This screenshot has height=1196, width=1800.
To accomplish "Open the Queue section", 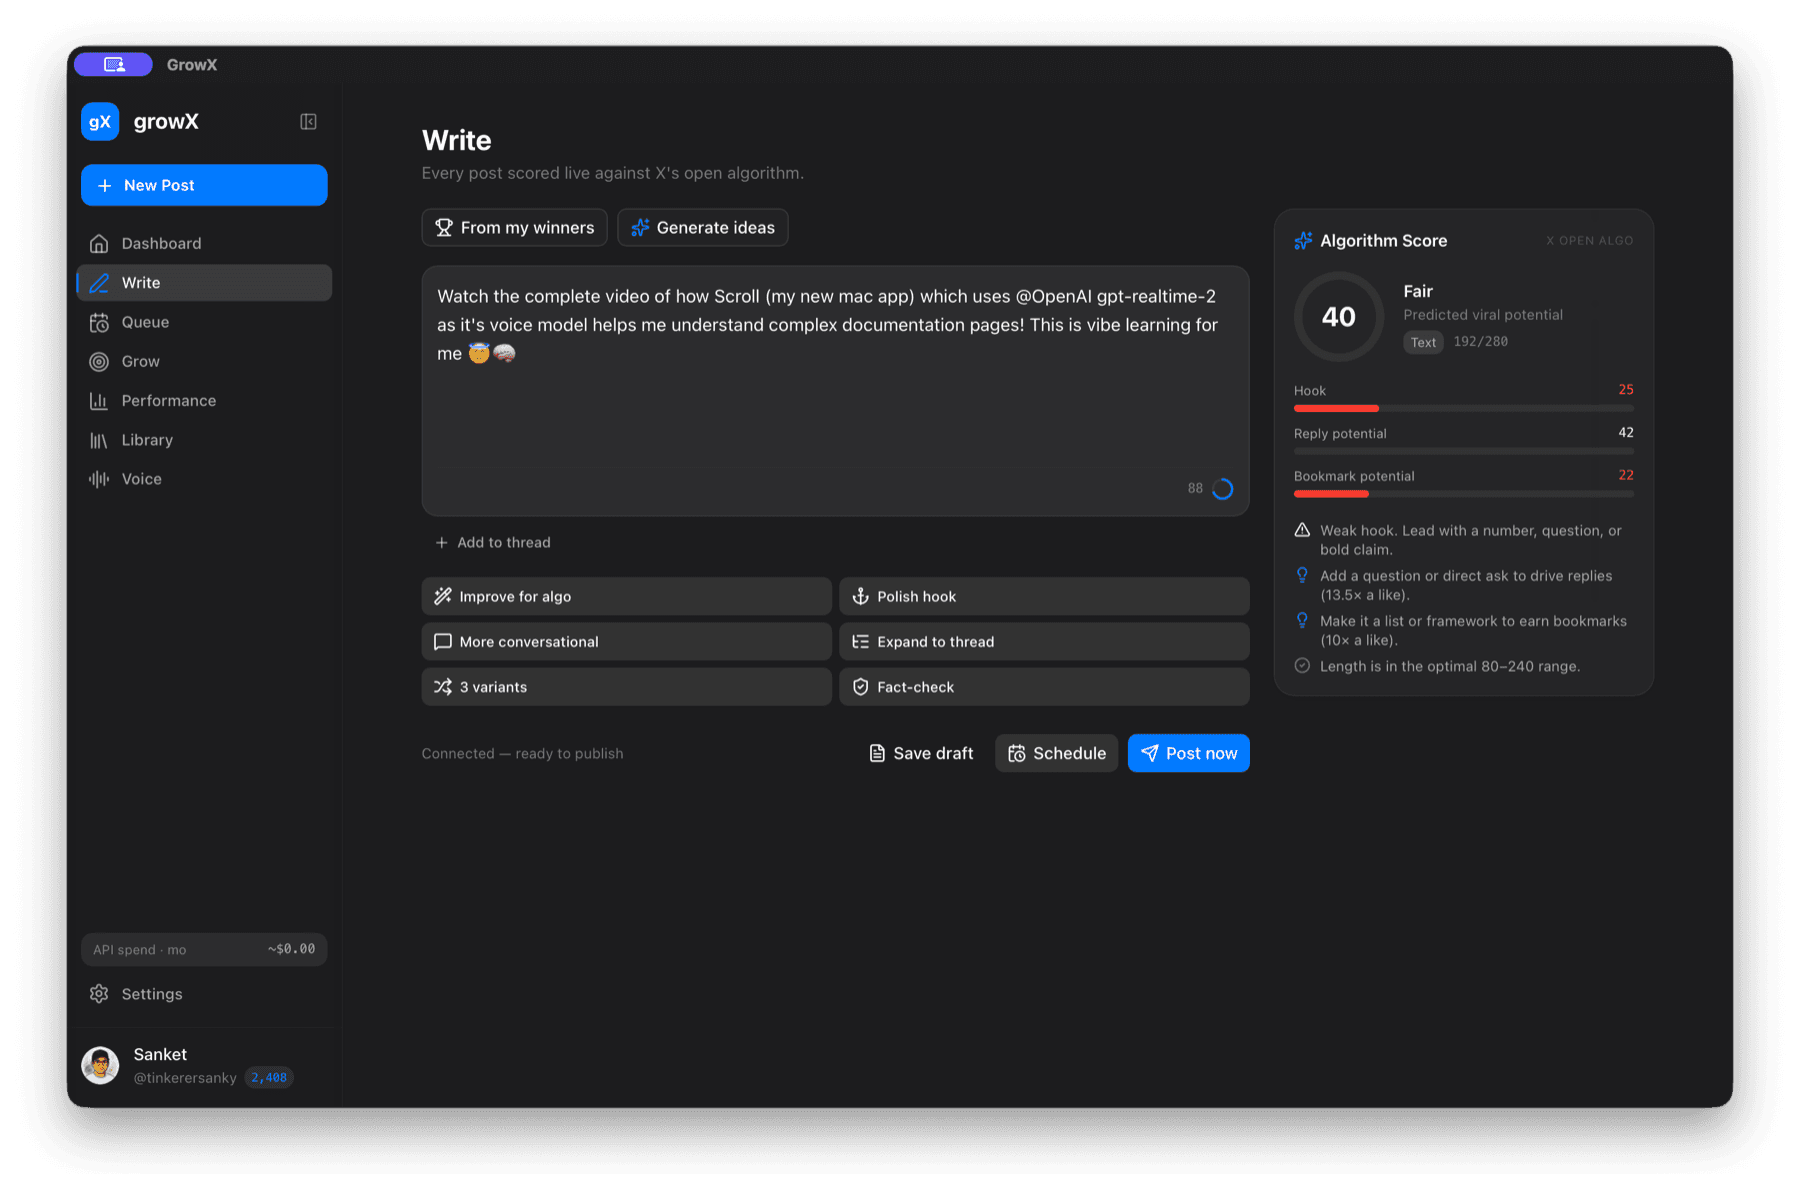I will click(204, 322).
